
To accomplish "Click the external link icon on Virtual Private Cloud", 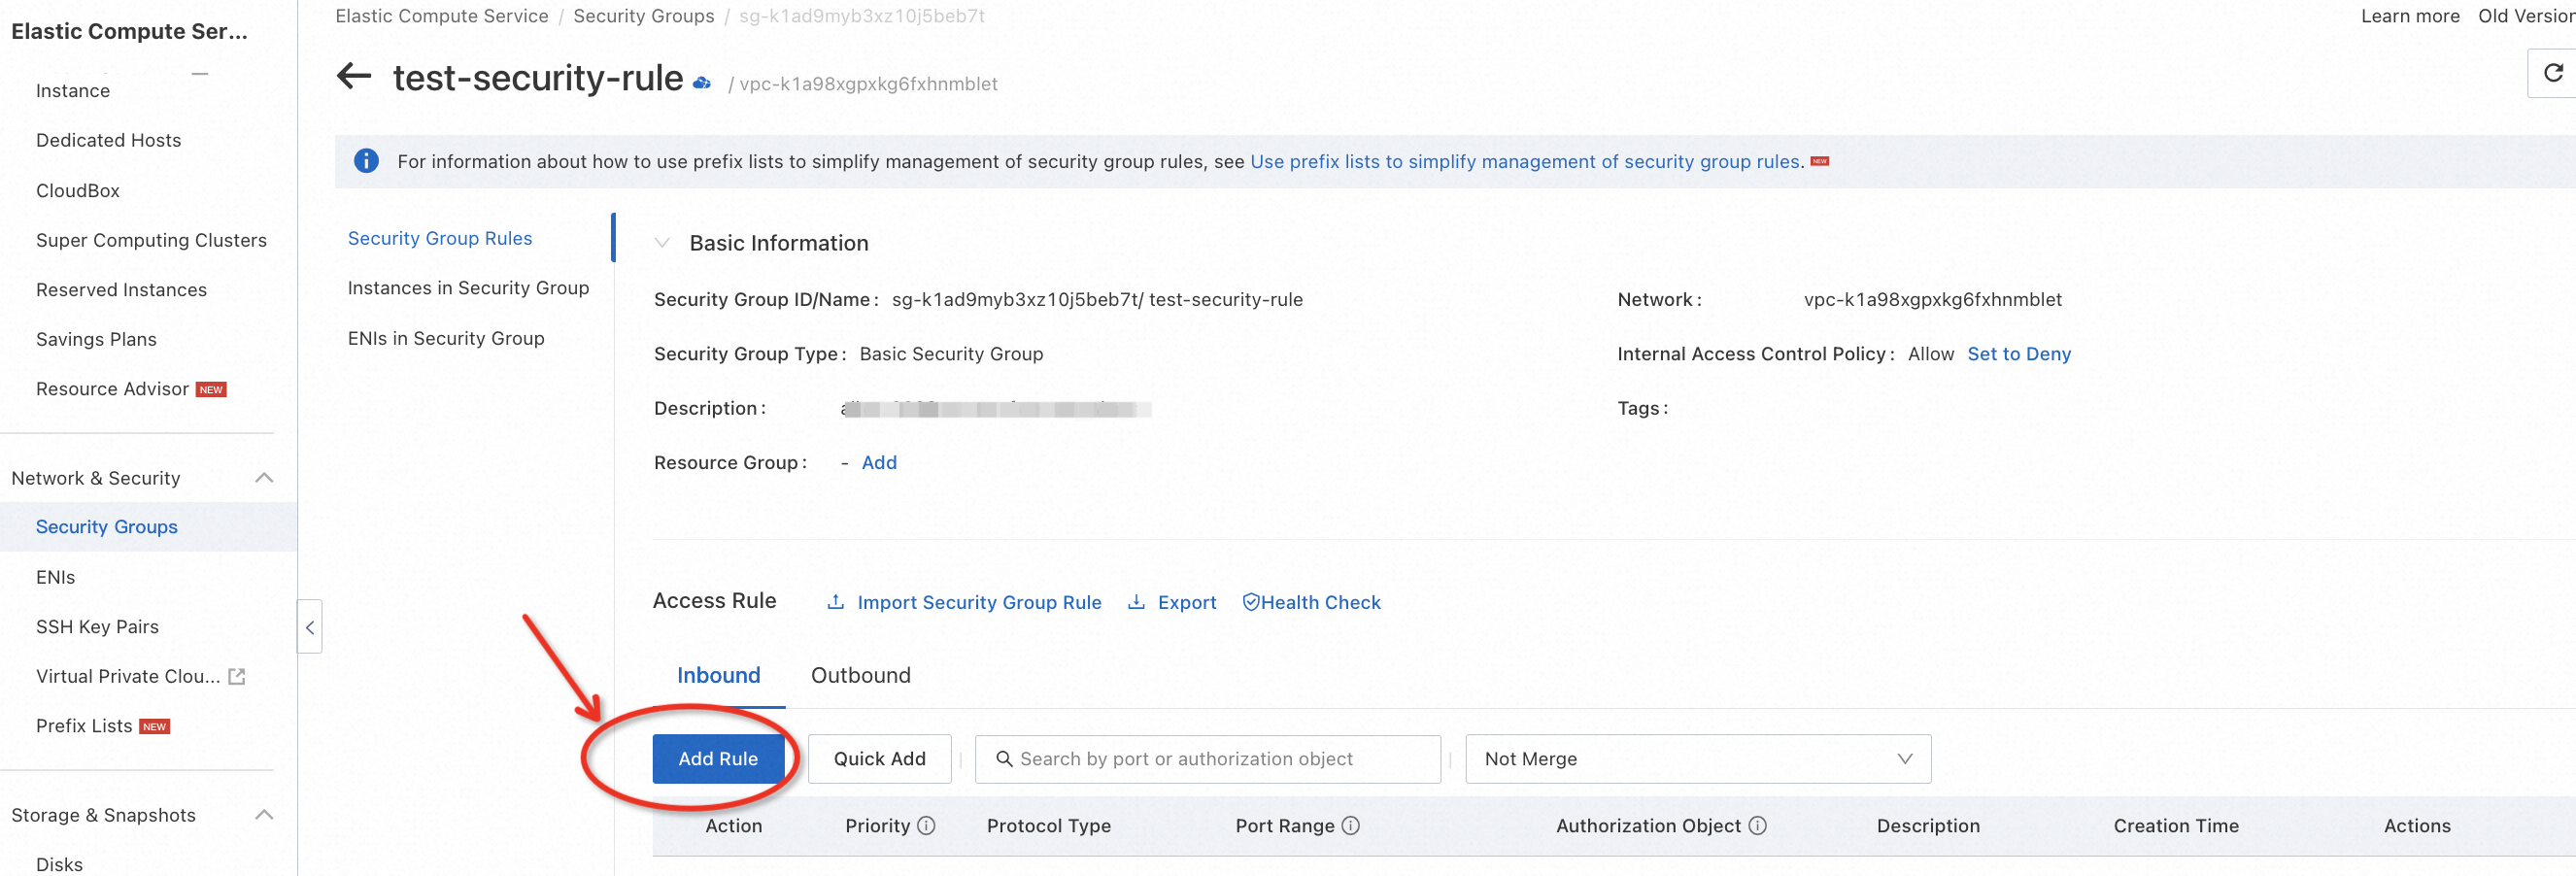I will point(237,677).
